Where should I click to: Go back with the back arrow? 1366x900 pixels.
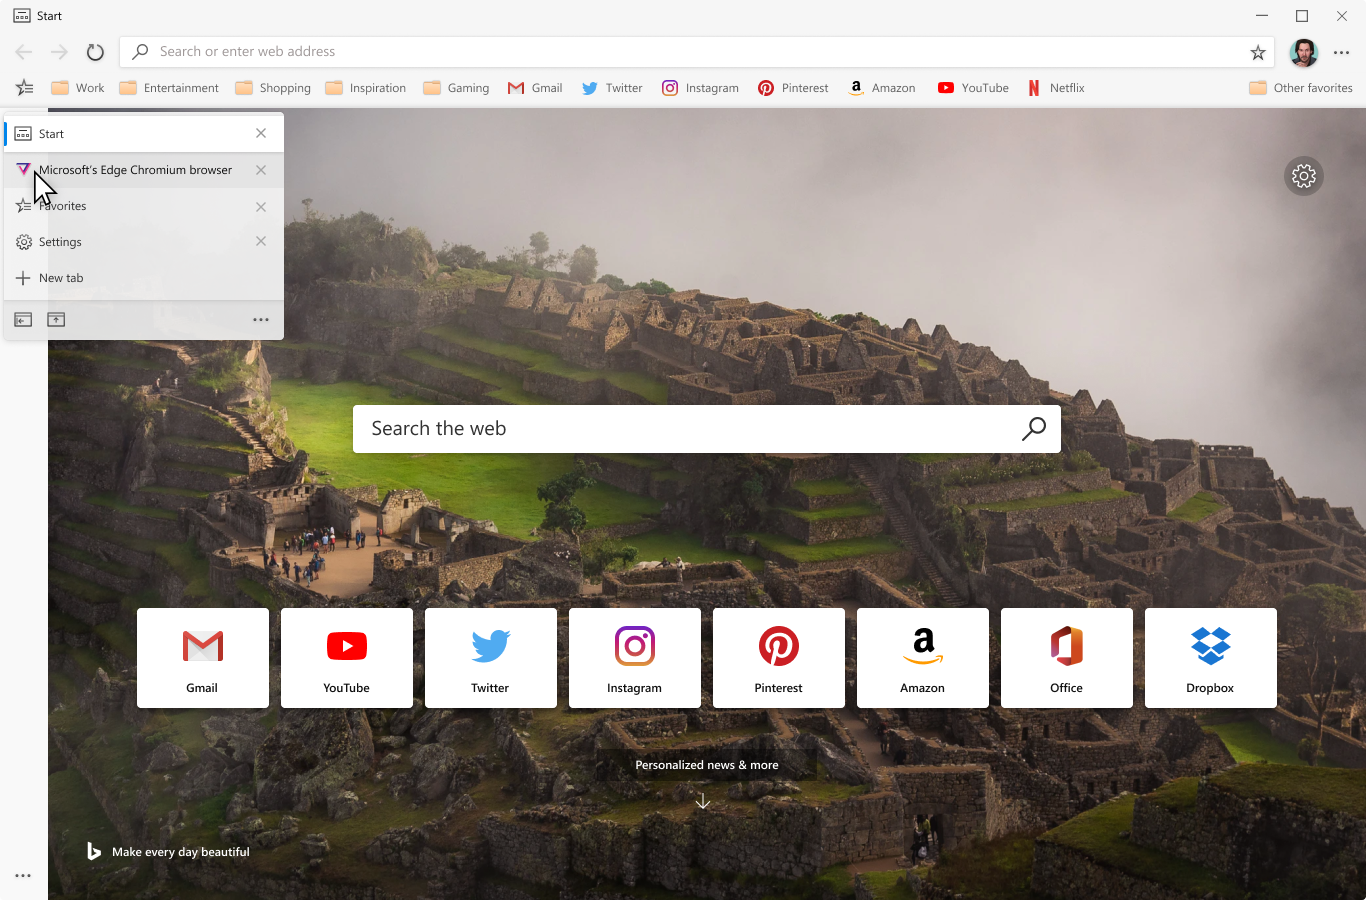click(24, 52)
